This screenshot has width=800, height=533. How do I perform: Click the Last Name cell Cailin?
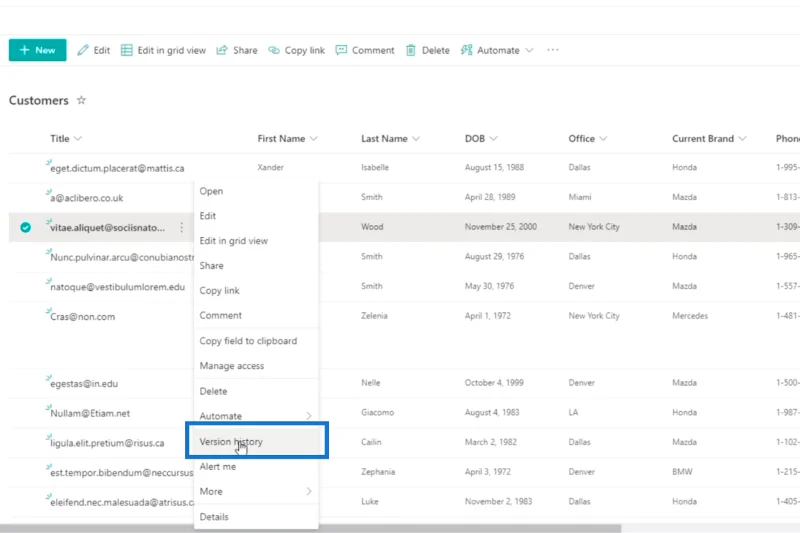371,442
